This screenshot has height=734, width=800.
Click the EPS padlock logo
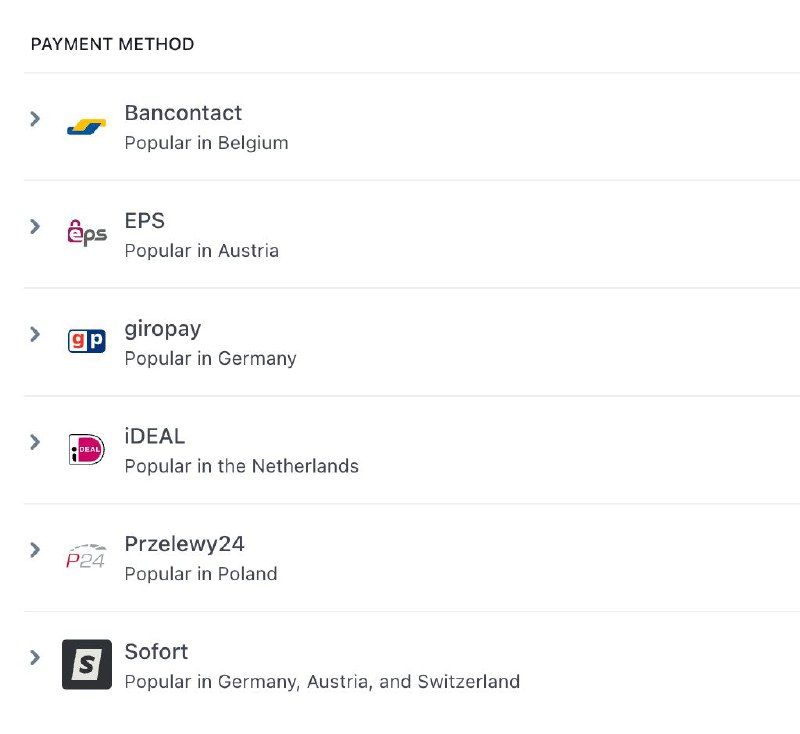[86, 233]
